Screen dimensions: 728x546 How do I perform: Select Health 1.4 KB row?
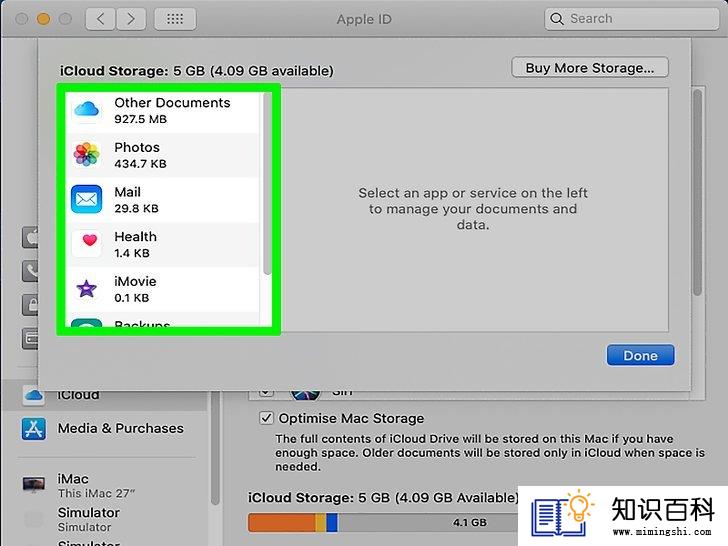click(162, 244)
